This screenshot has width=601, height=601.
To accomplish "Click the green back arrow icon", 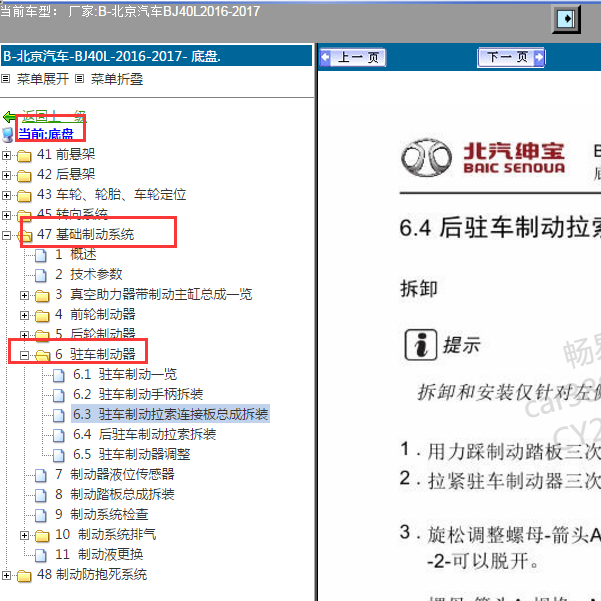I will [x=9, y=117].
